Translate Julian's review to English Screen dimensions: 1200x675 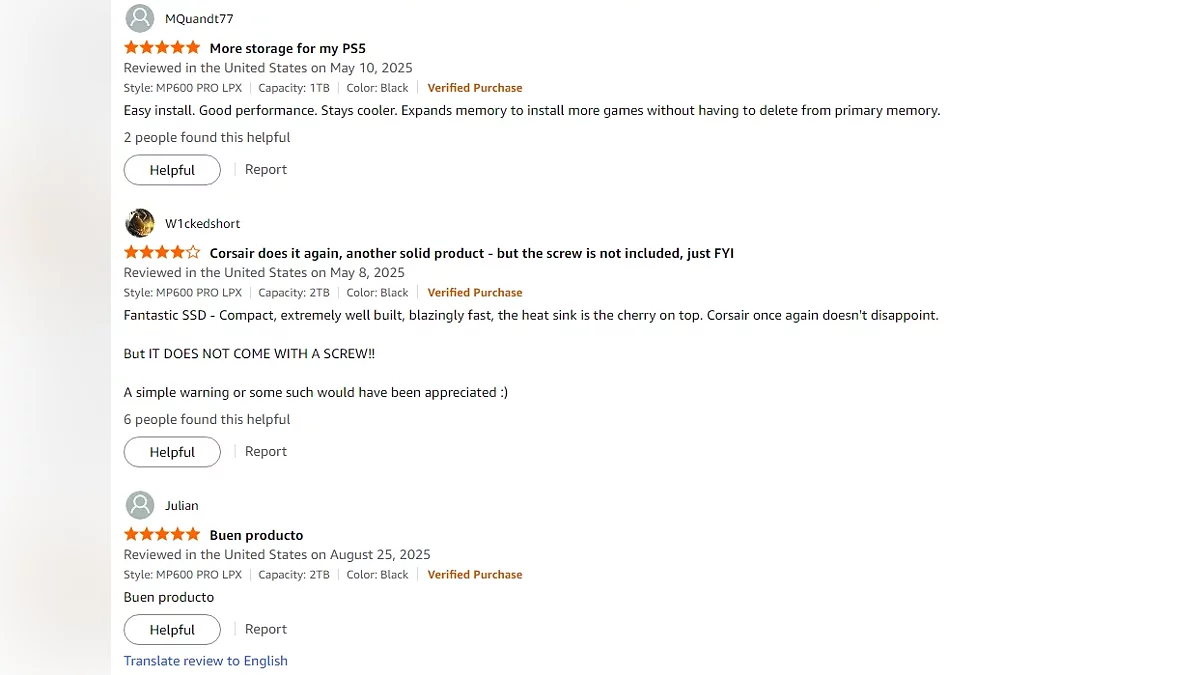click(x=206, y=661)
